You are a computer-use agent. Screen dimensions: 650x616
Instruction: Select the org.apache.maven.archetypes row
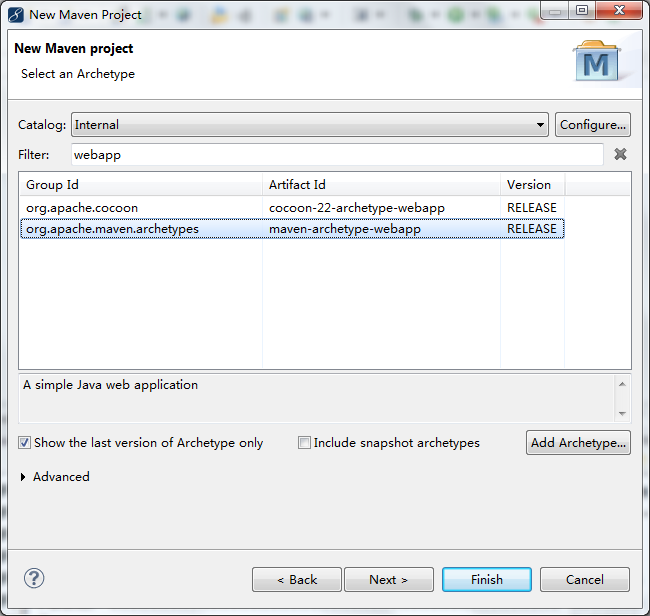coord(292,229)
